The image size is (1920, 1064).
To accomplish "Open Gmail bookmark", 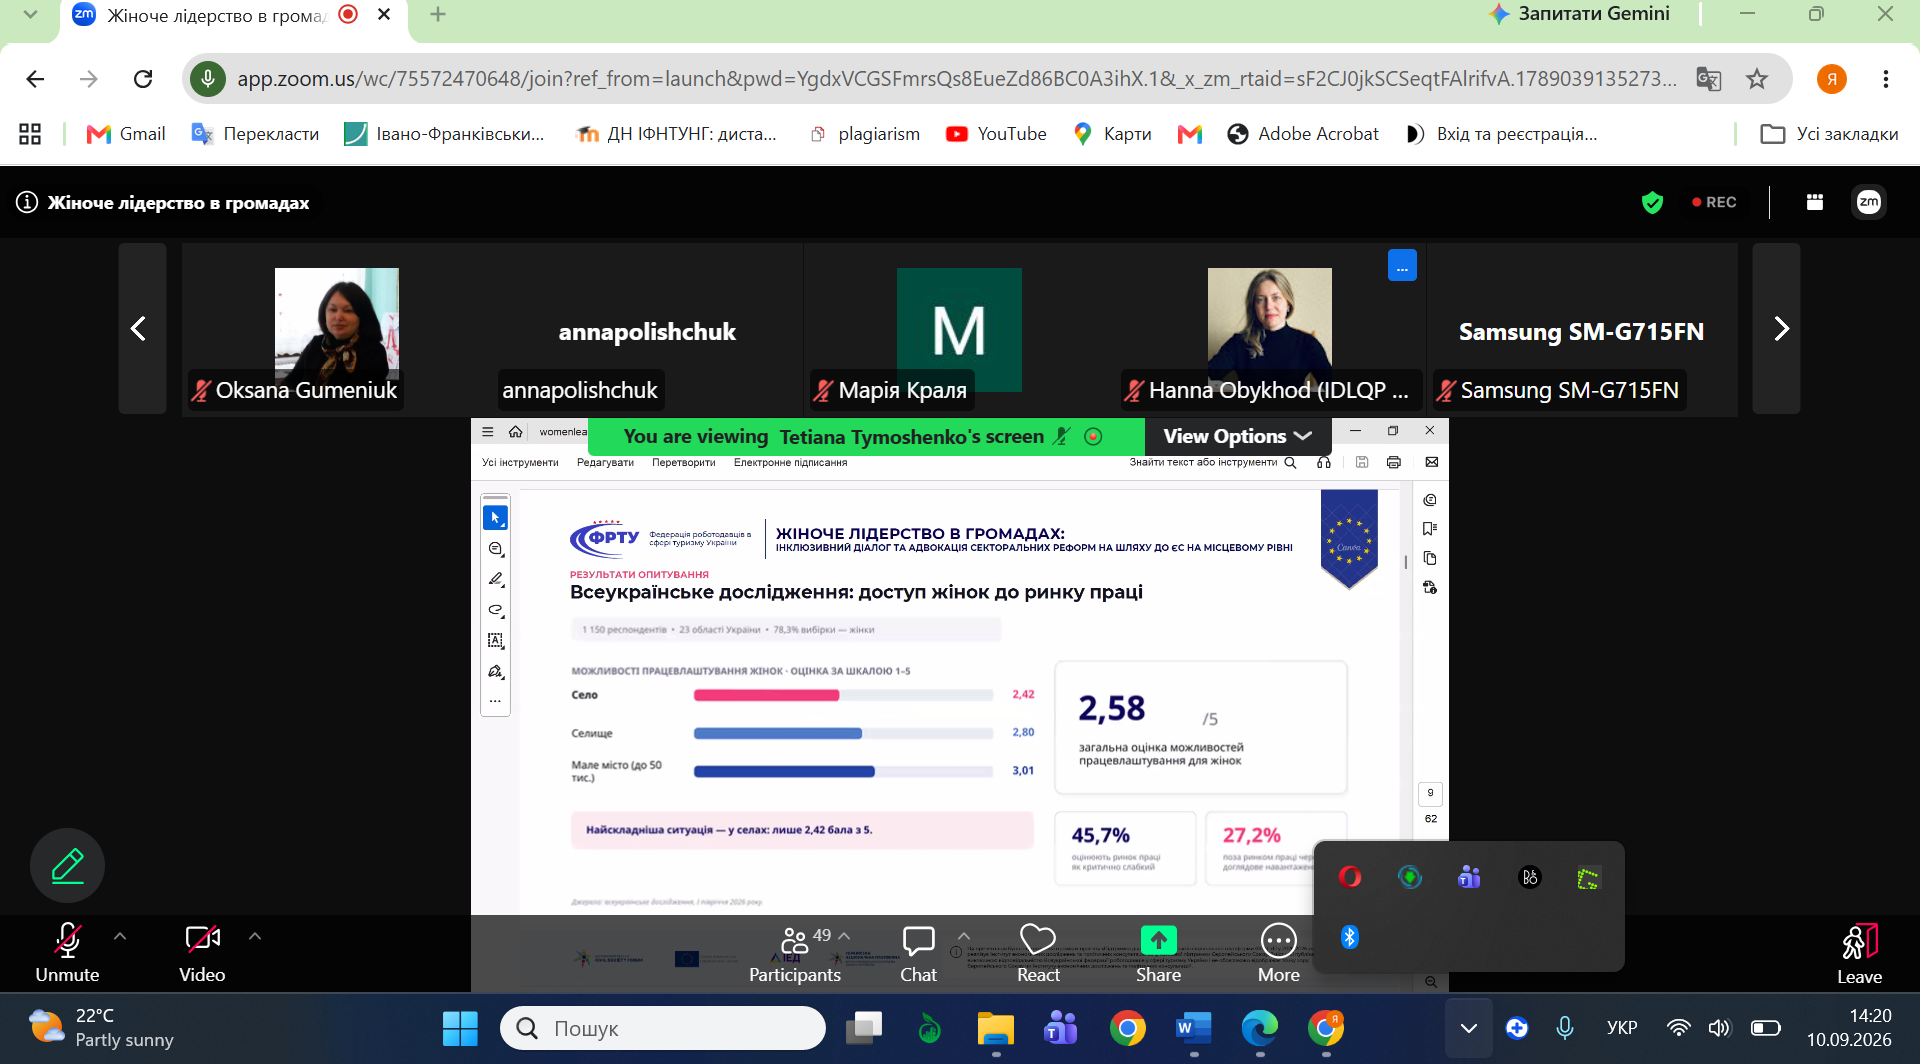I will pos(126,134).
